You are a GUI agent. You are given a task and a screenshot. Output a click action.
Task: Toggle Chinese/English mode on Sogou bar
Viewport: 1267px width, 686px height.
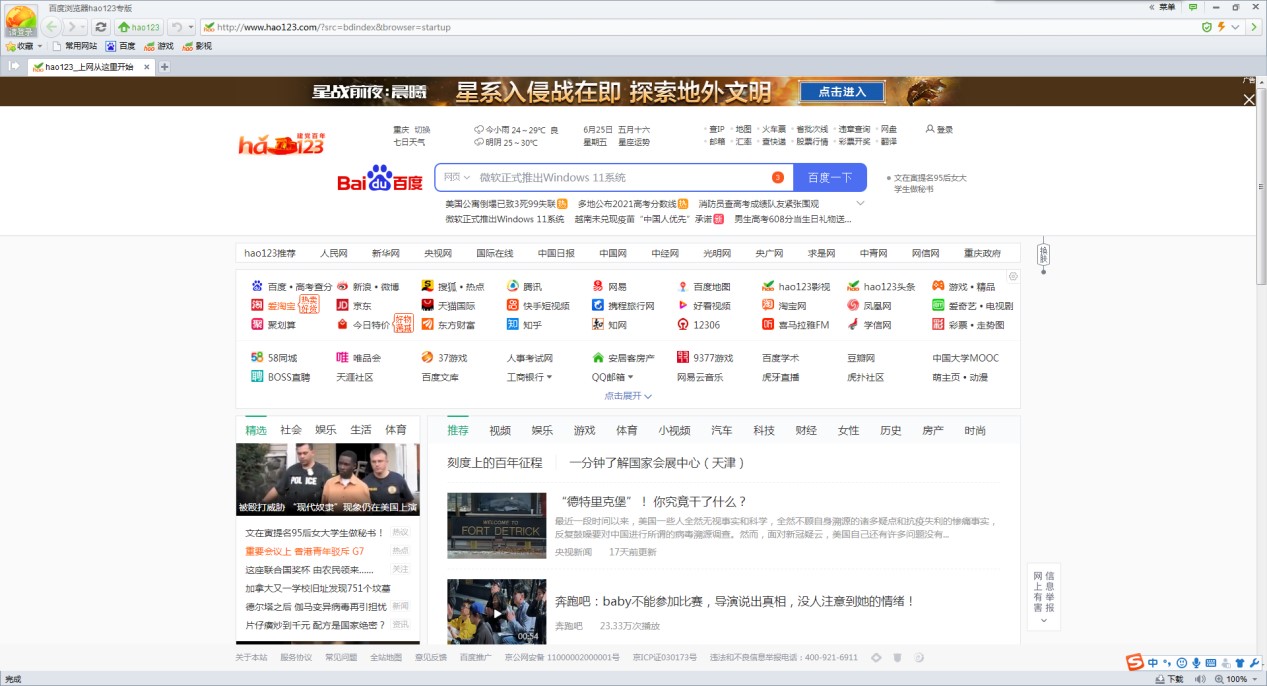click(x=1152, y=662)
